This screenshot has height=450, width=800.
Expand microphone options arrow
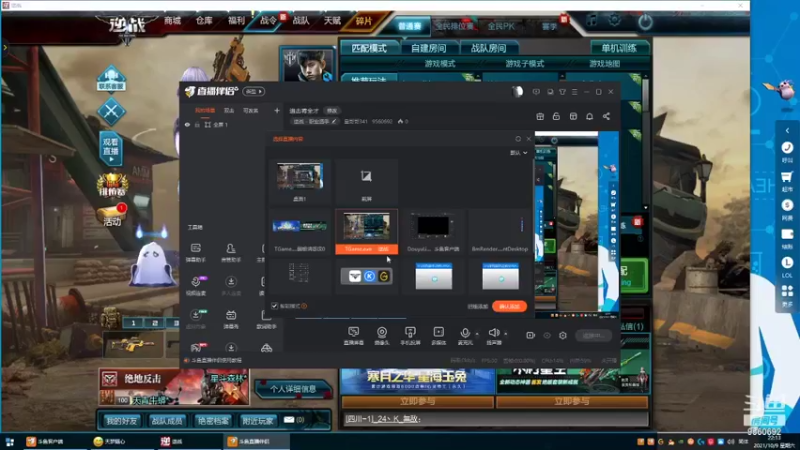click(477, 334)
